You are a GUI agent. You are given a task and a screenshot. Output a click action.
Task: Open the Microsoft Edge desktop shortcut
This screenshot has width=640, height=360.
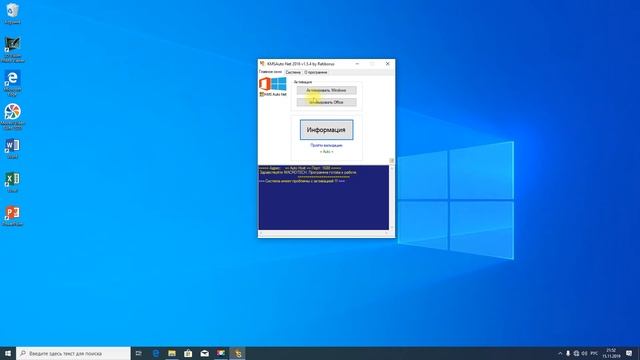coord(13,83)
